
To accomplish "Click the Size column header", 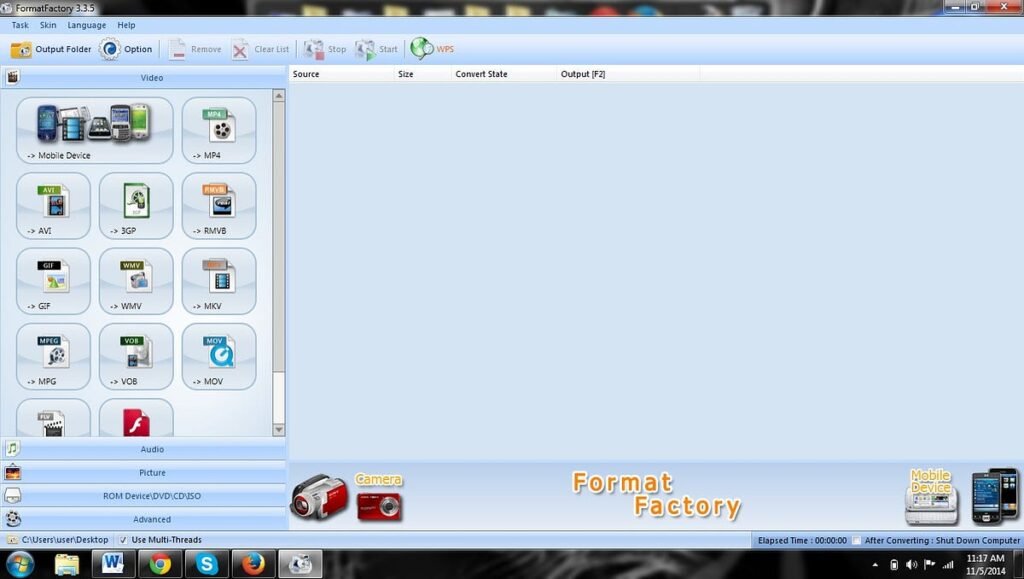I will tap(423, 74).
